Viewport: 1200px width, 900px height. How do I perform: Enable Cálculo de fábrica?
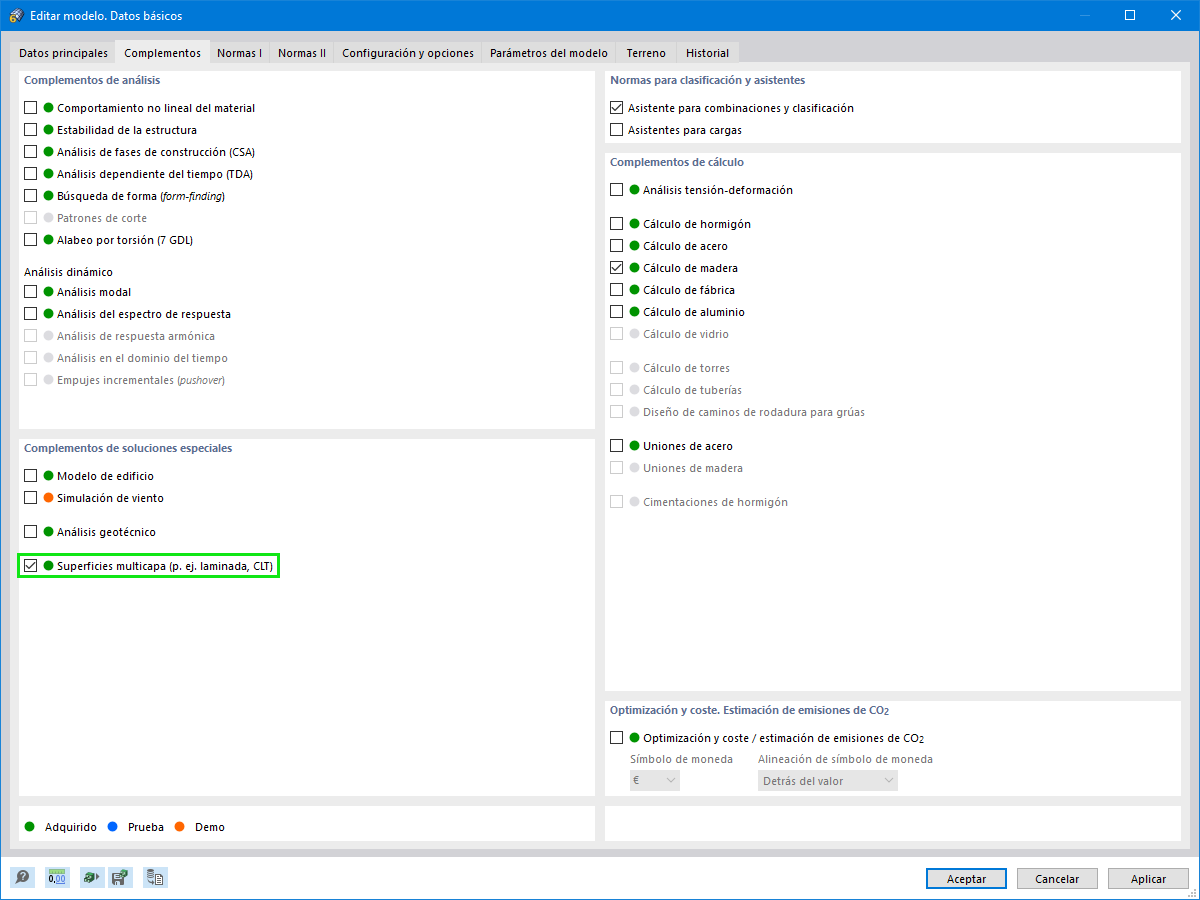pos(617,290)
